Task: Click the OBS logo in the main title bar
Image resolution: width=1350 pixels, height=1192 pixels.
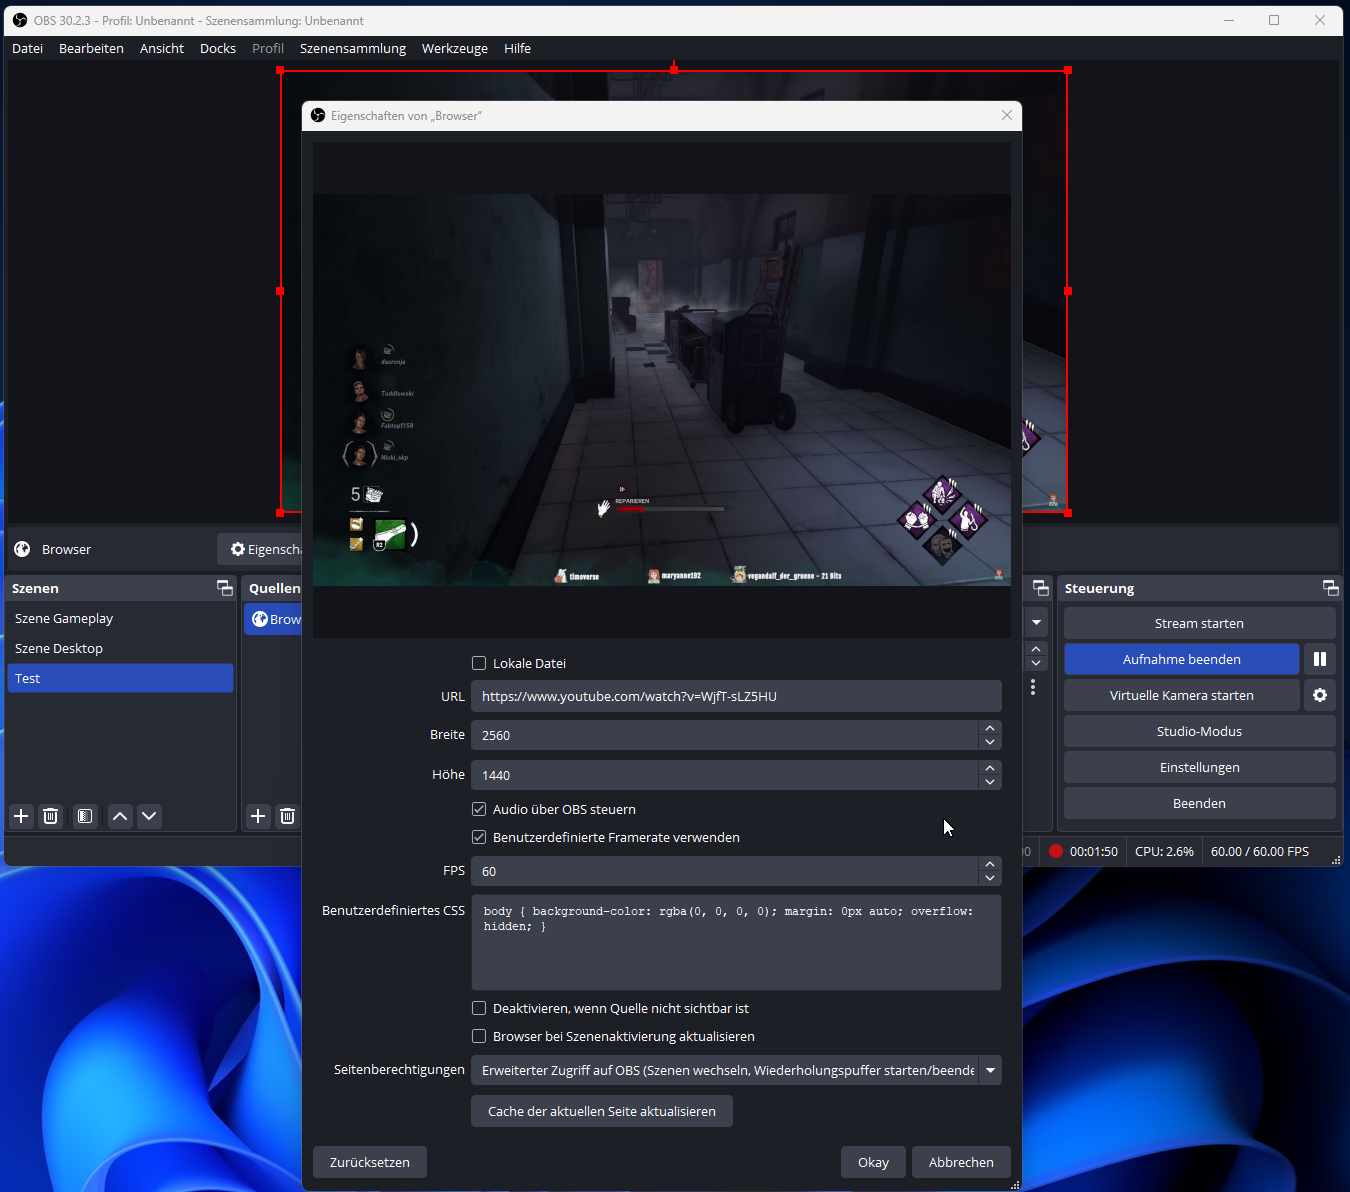Action: click(x=20, y=20)
